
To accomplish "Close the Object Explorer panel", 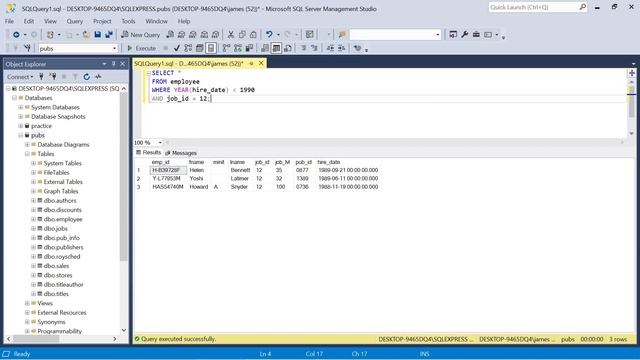I will click(122, 64).
